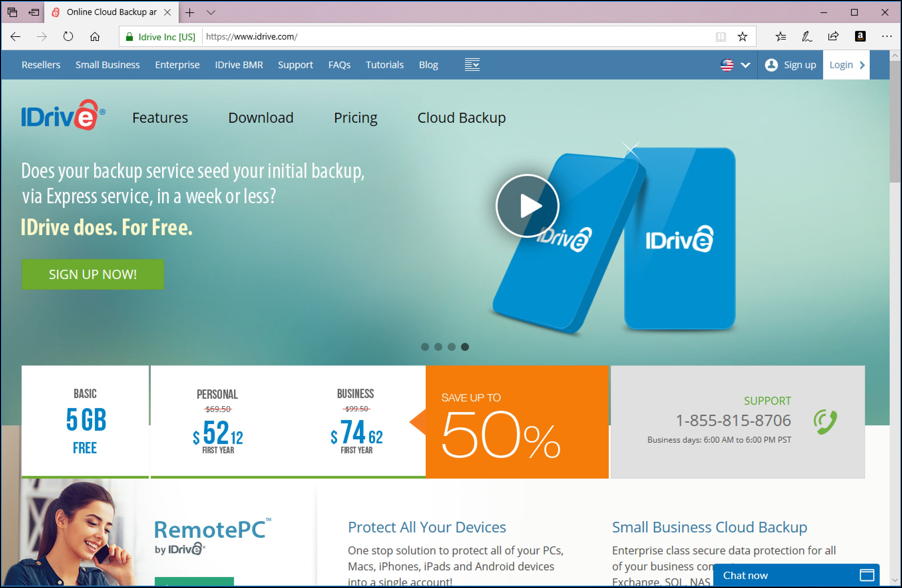The width and height of the screenshot is (902, 588).
Task: Open the browser home page
Action: [x=95, y=36]
